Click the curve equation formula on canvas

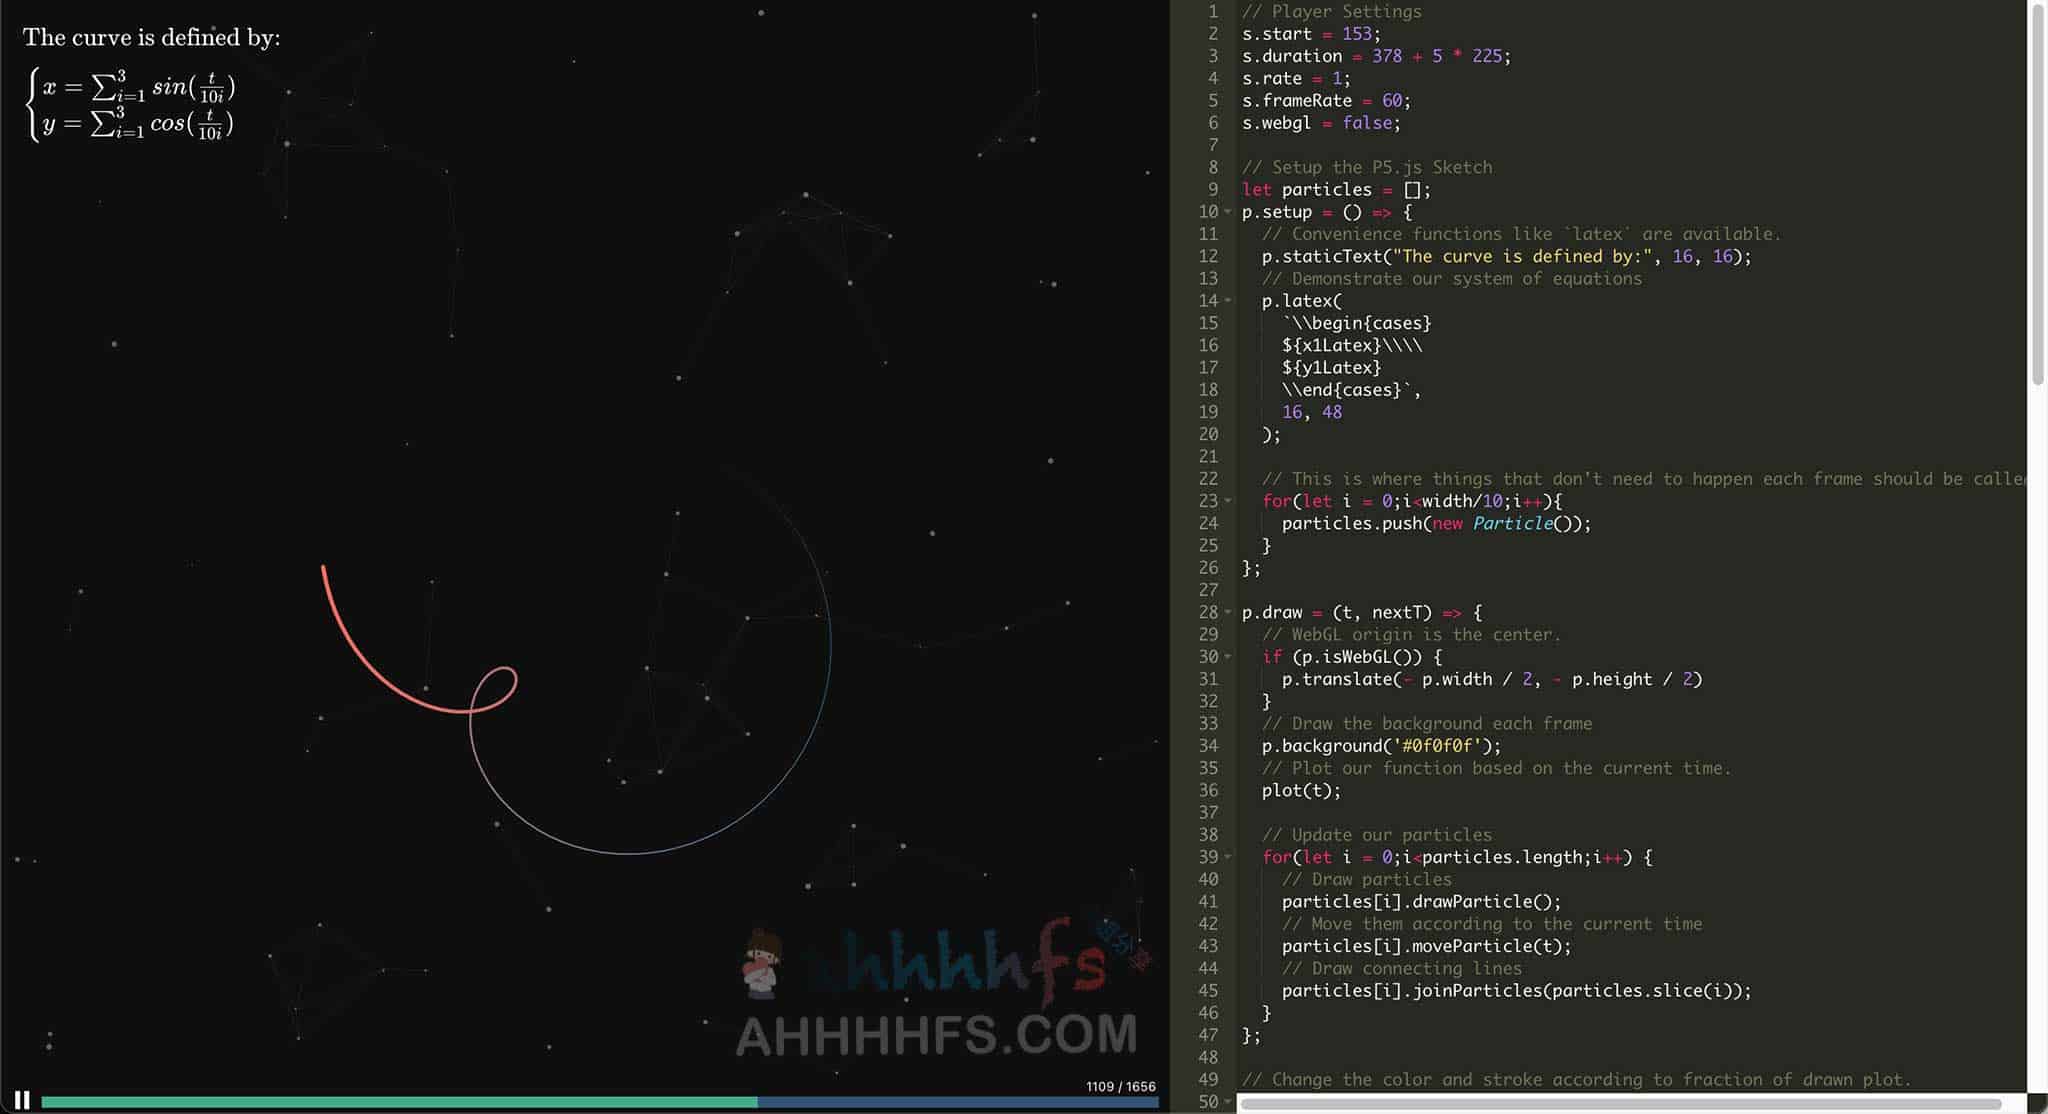(131, 105)
